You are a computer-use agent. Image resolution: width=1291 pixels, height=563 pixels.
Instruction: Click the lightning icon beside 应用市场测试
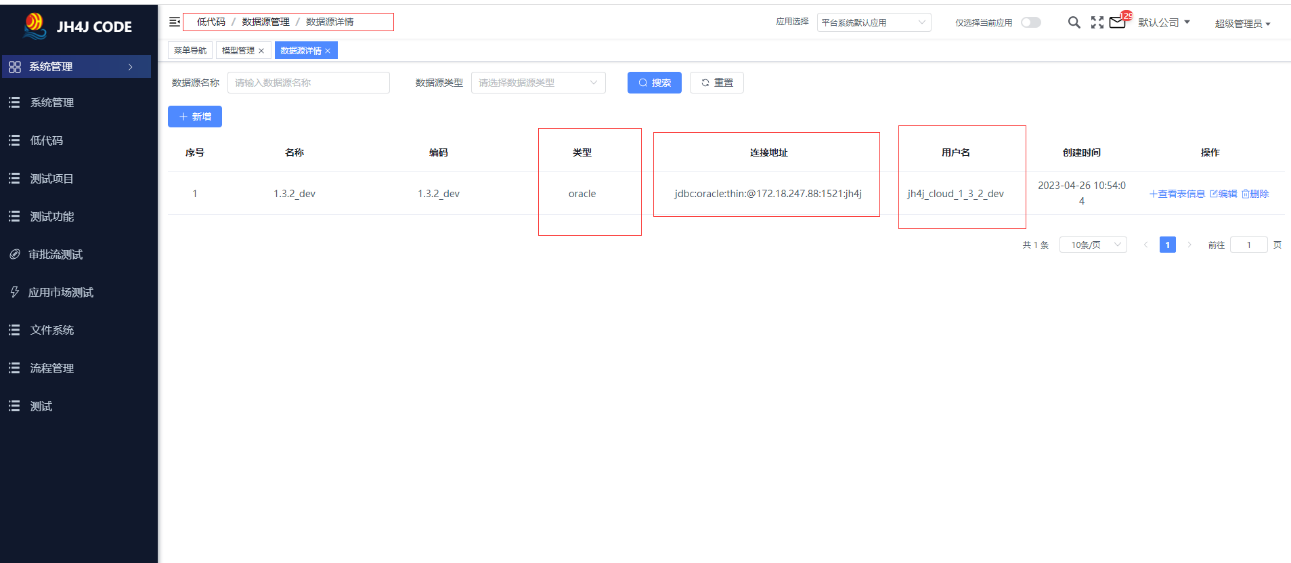15,292
